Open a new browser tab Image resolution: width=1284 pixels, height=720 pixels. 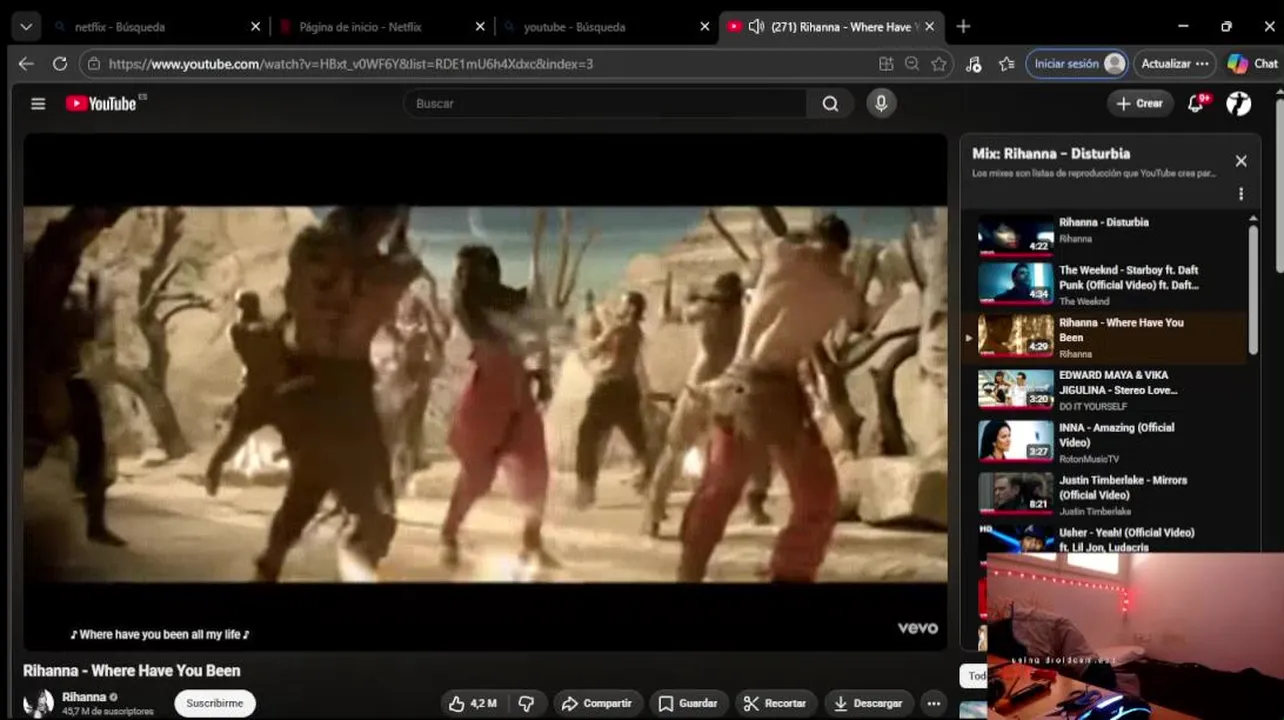pyautogui.click(x=963, y=27)
